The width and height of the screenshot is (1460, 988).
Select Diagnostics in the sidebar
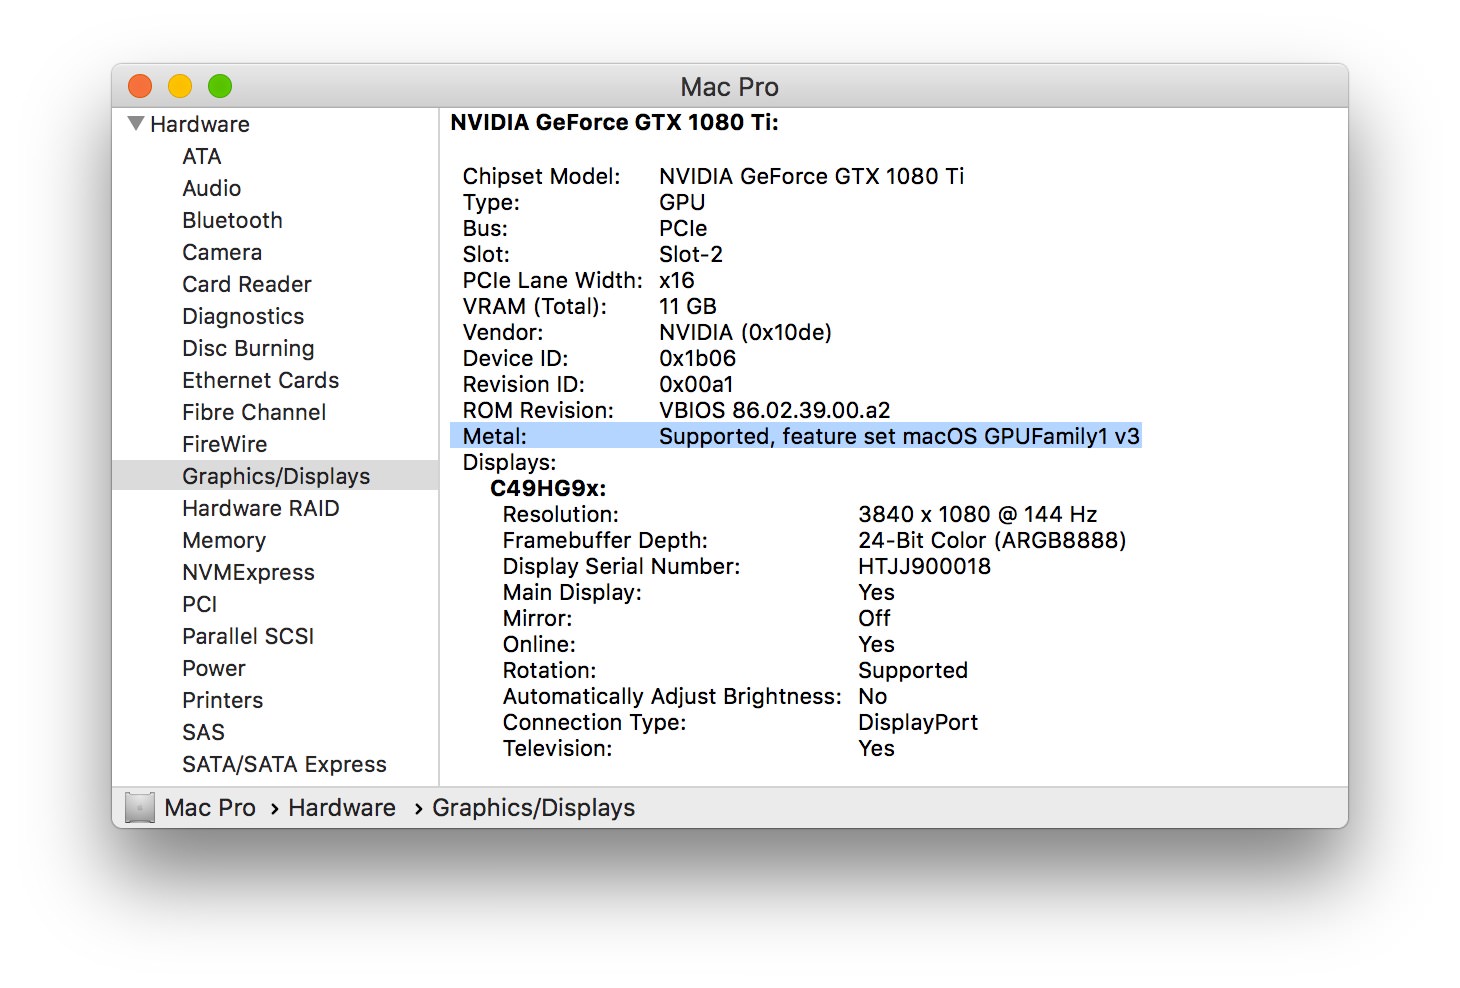coord(243,316)
